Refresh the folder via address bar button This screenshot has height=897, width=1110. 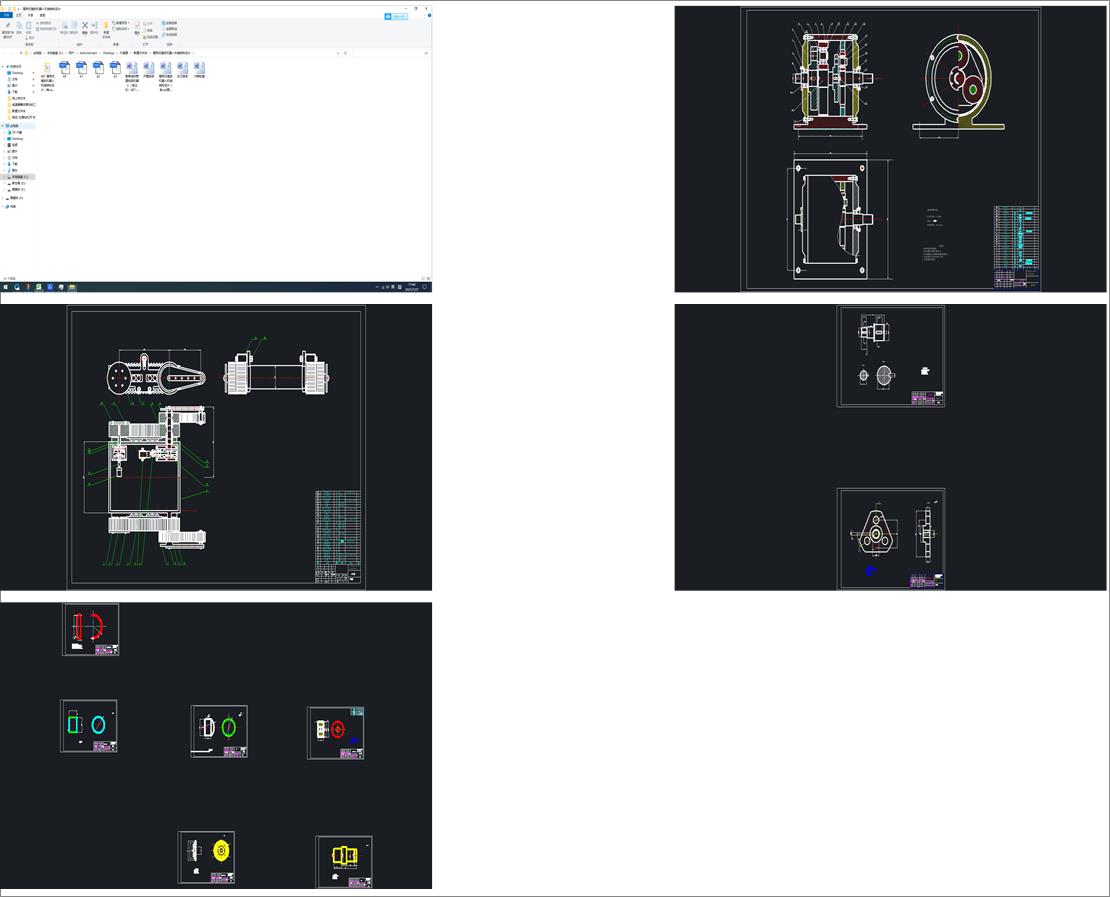pyautogui.click(x=345, y=53)
